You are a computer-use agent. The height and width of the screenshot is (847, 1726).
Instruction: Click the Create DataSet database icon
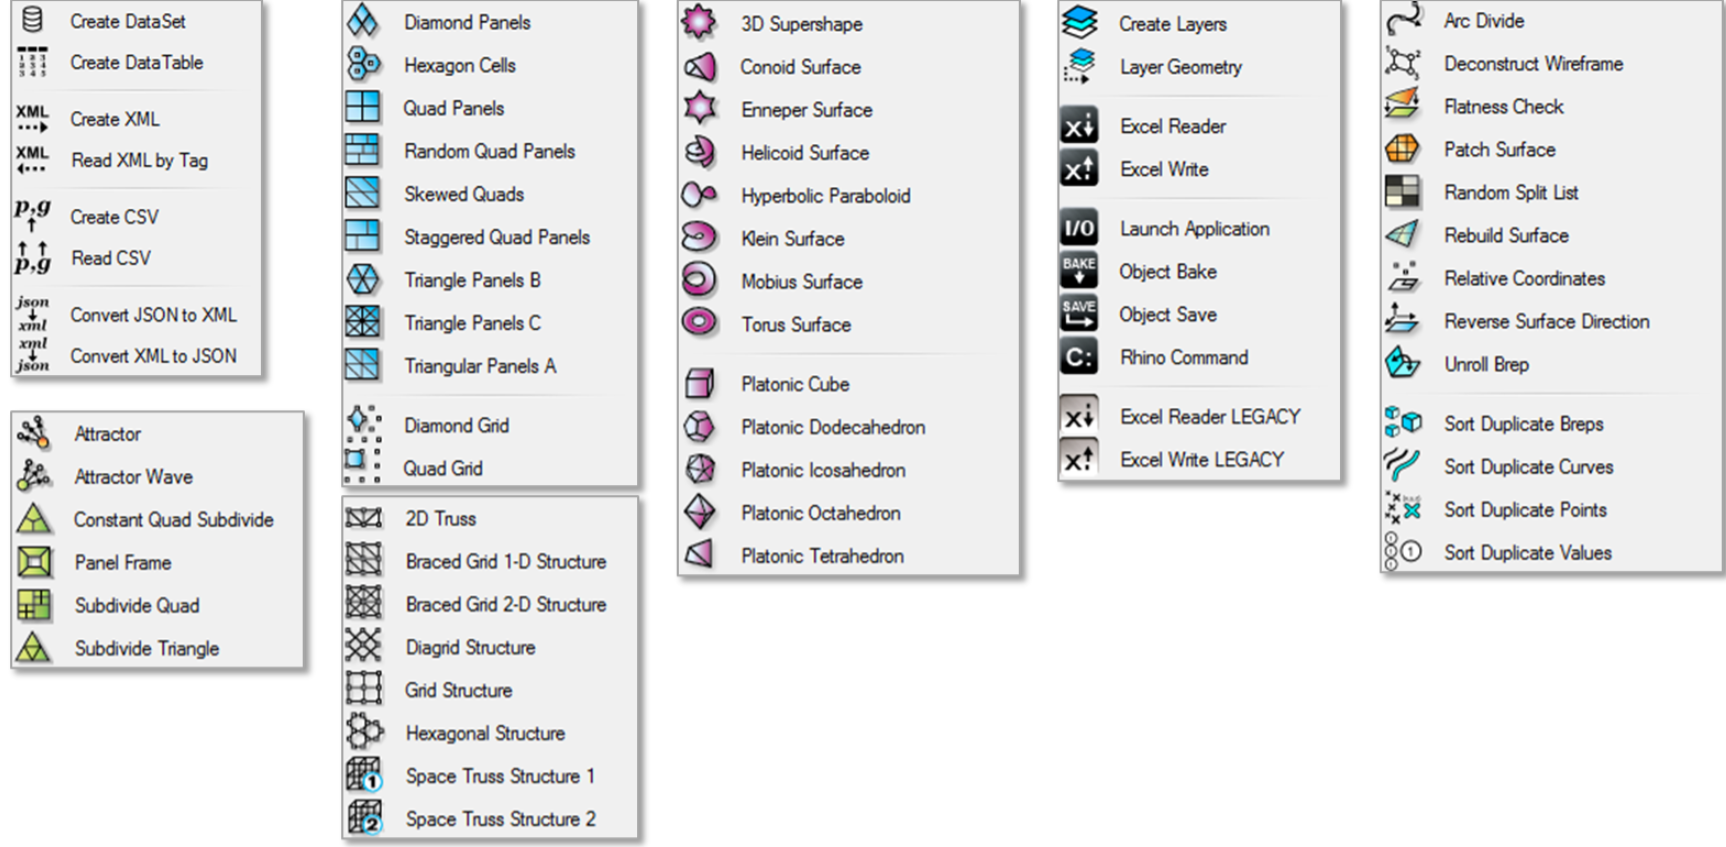coord(32,20)
